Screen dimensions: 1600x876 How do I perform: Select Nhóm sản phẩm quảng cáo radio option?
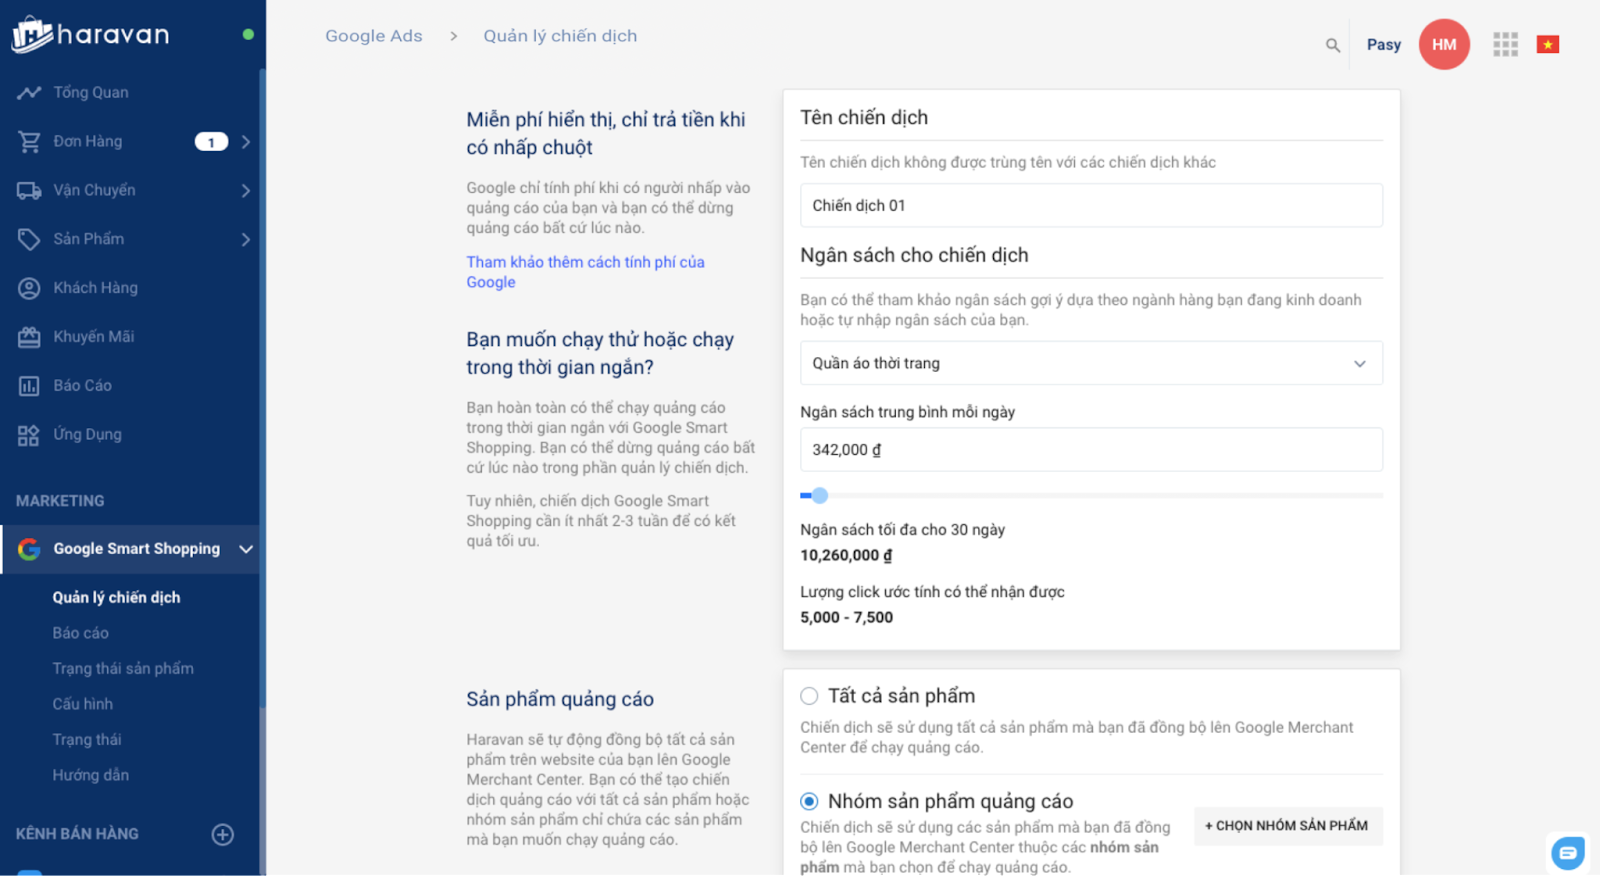pos(809,801)
